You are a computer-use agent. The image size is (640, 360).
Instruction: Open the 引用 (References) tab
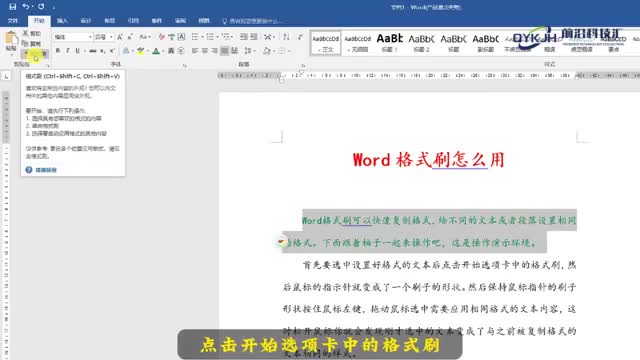pyautogui.click(x=133, y=20)
